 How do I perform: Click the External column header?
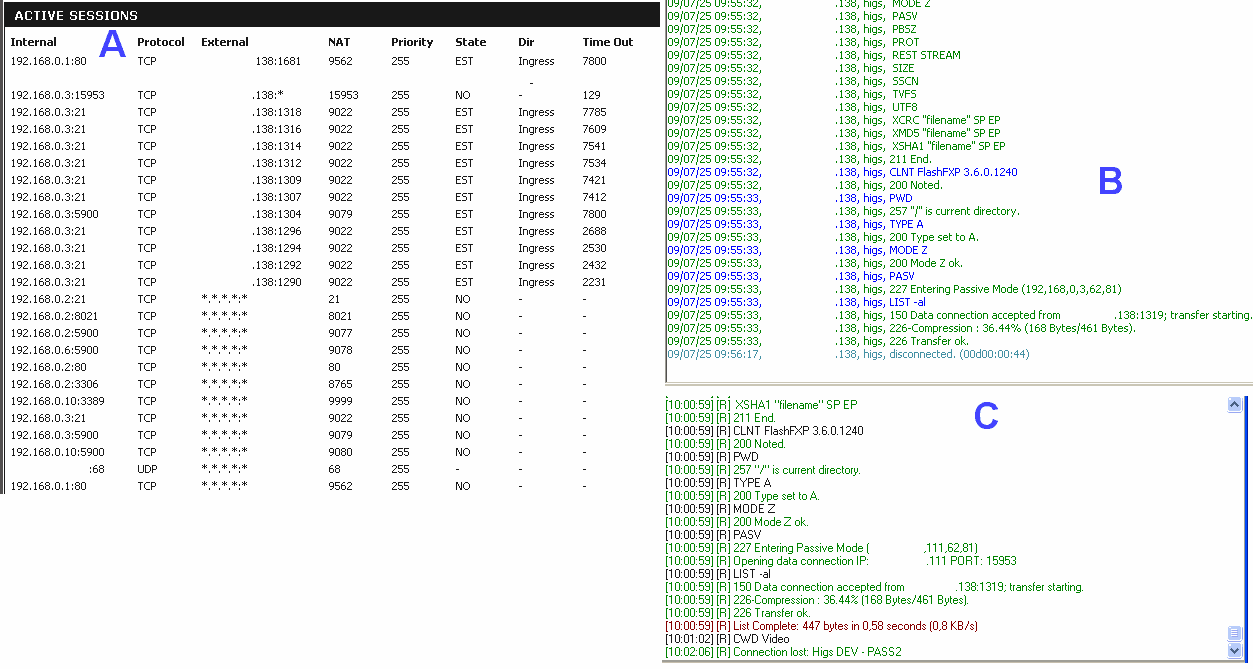225,42
